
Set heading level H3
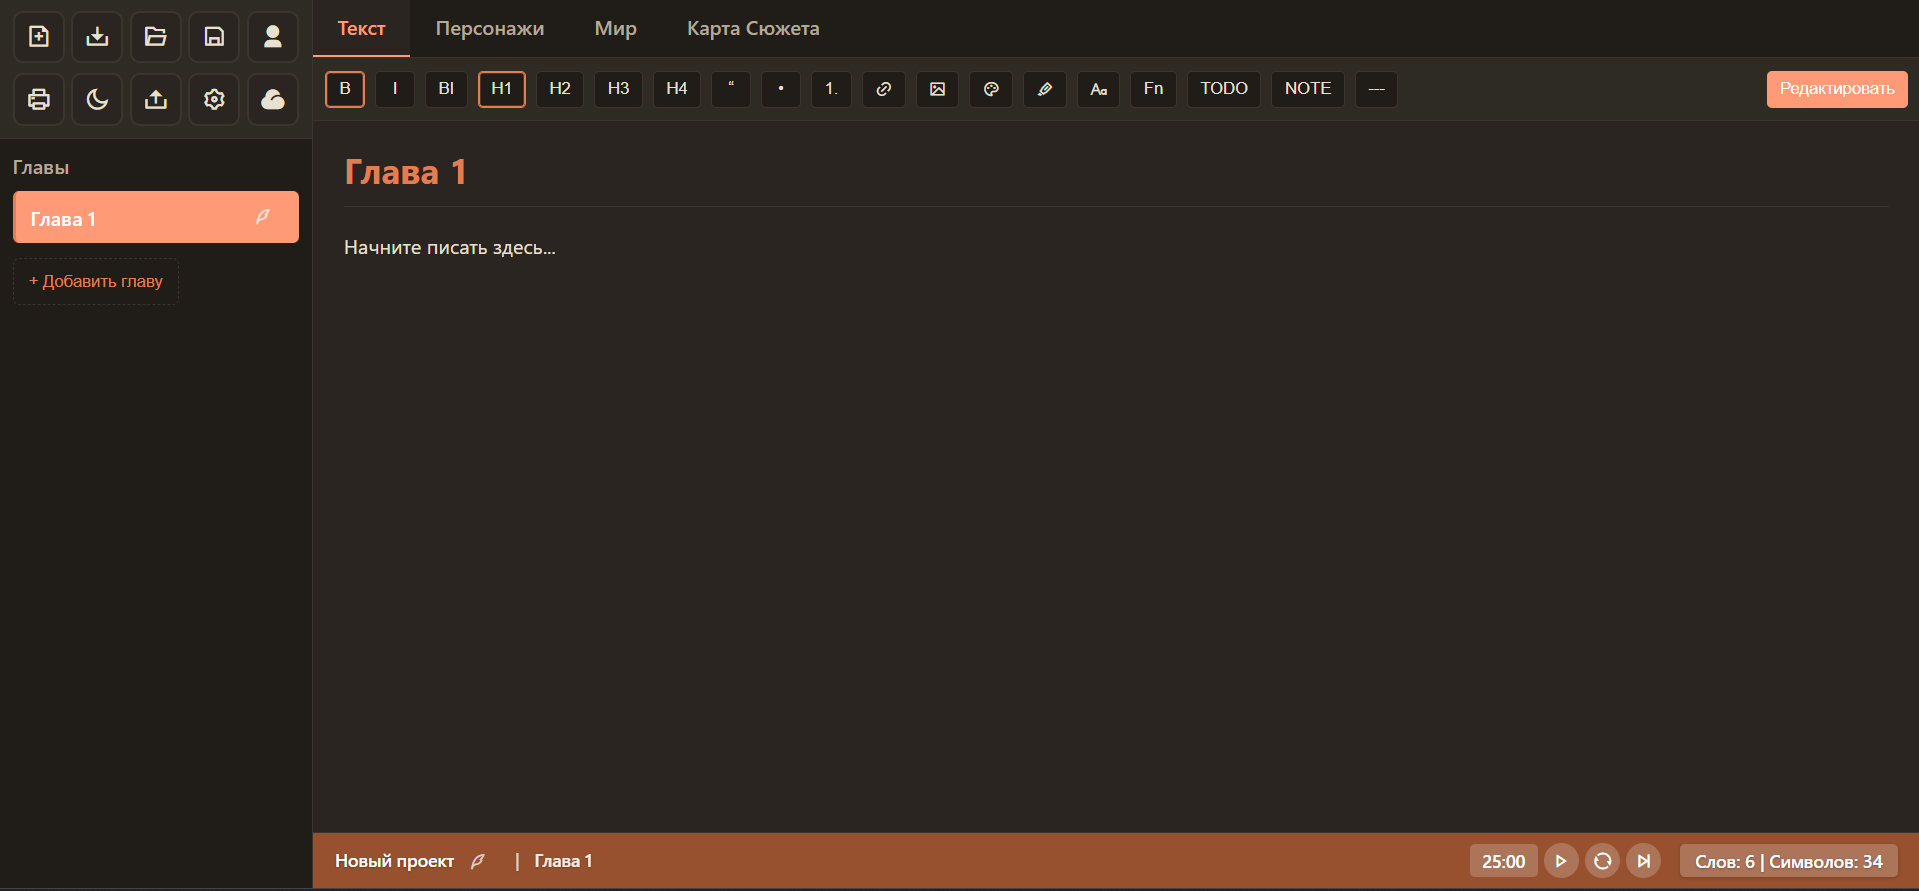coord(619,89)
